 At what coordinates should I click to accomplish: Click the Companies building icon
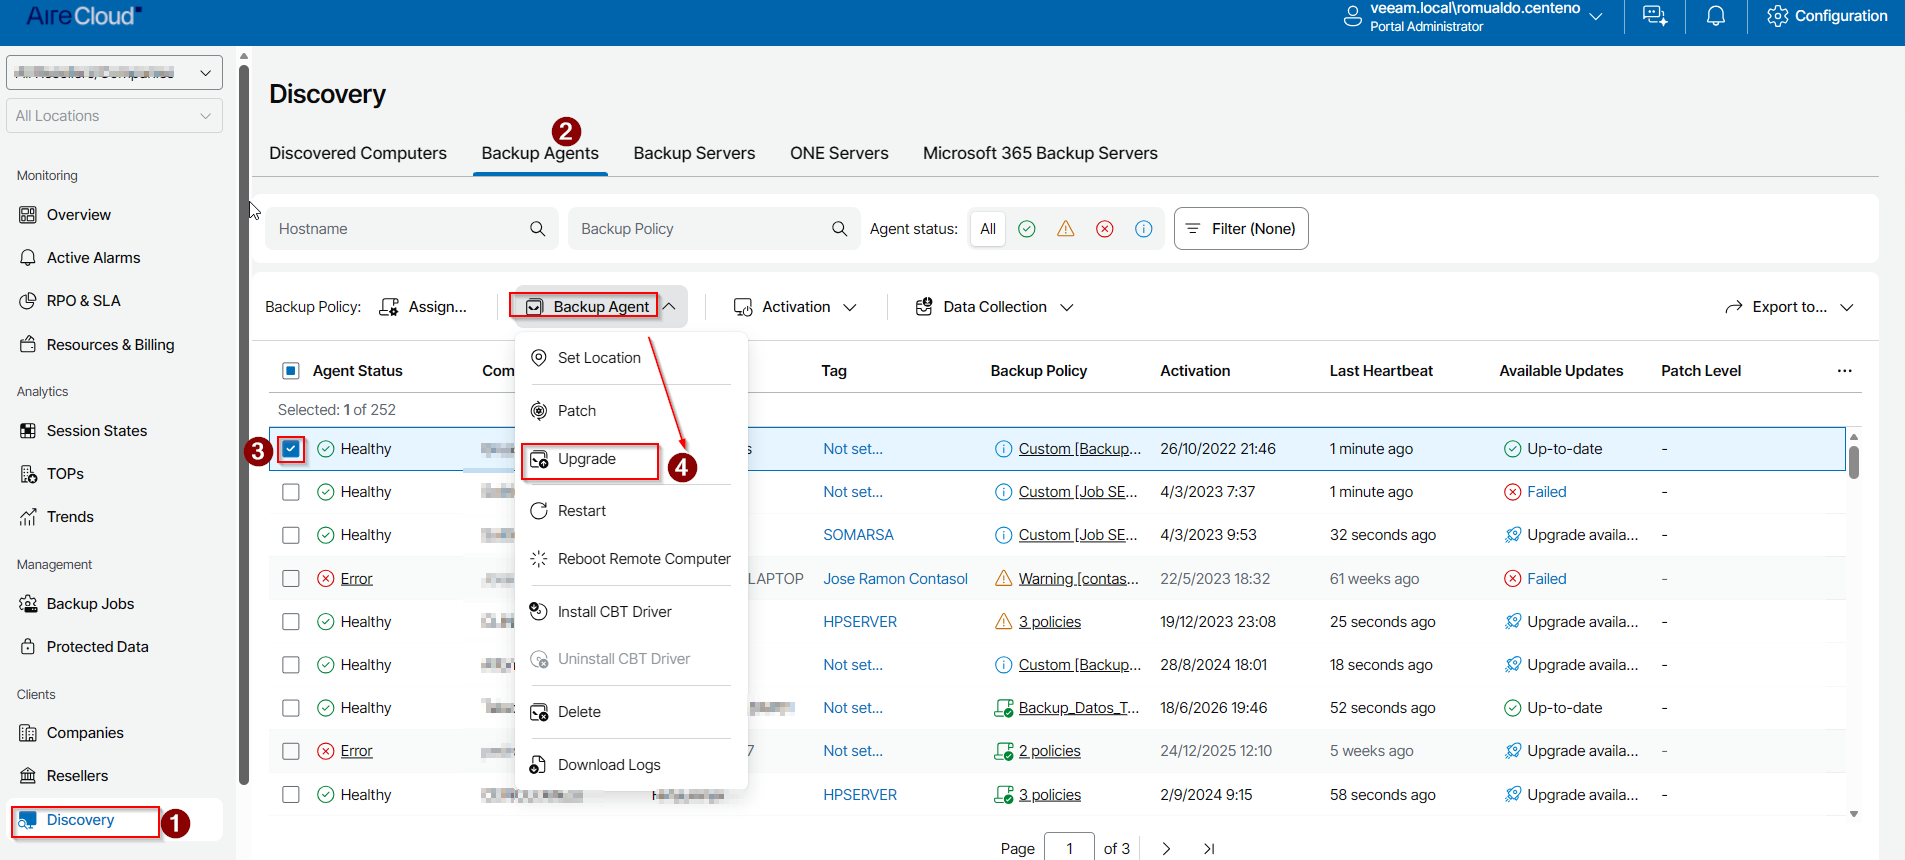coord(28,733)
